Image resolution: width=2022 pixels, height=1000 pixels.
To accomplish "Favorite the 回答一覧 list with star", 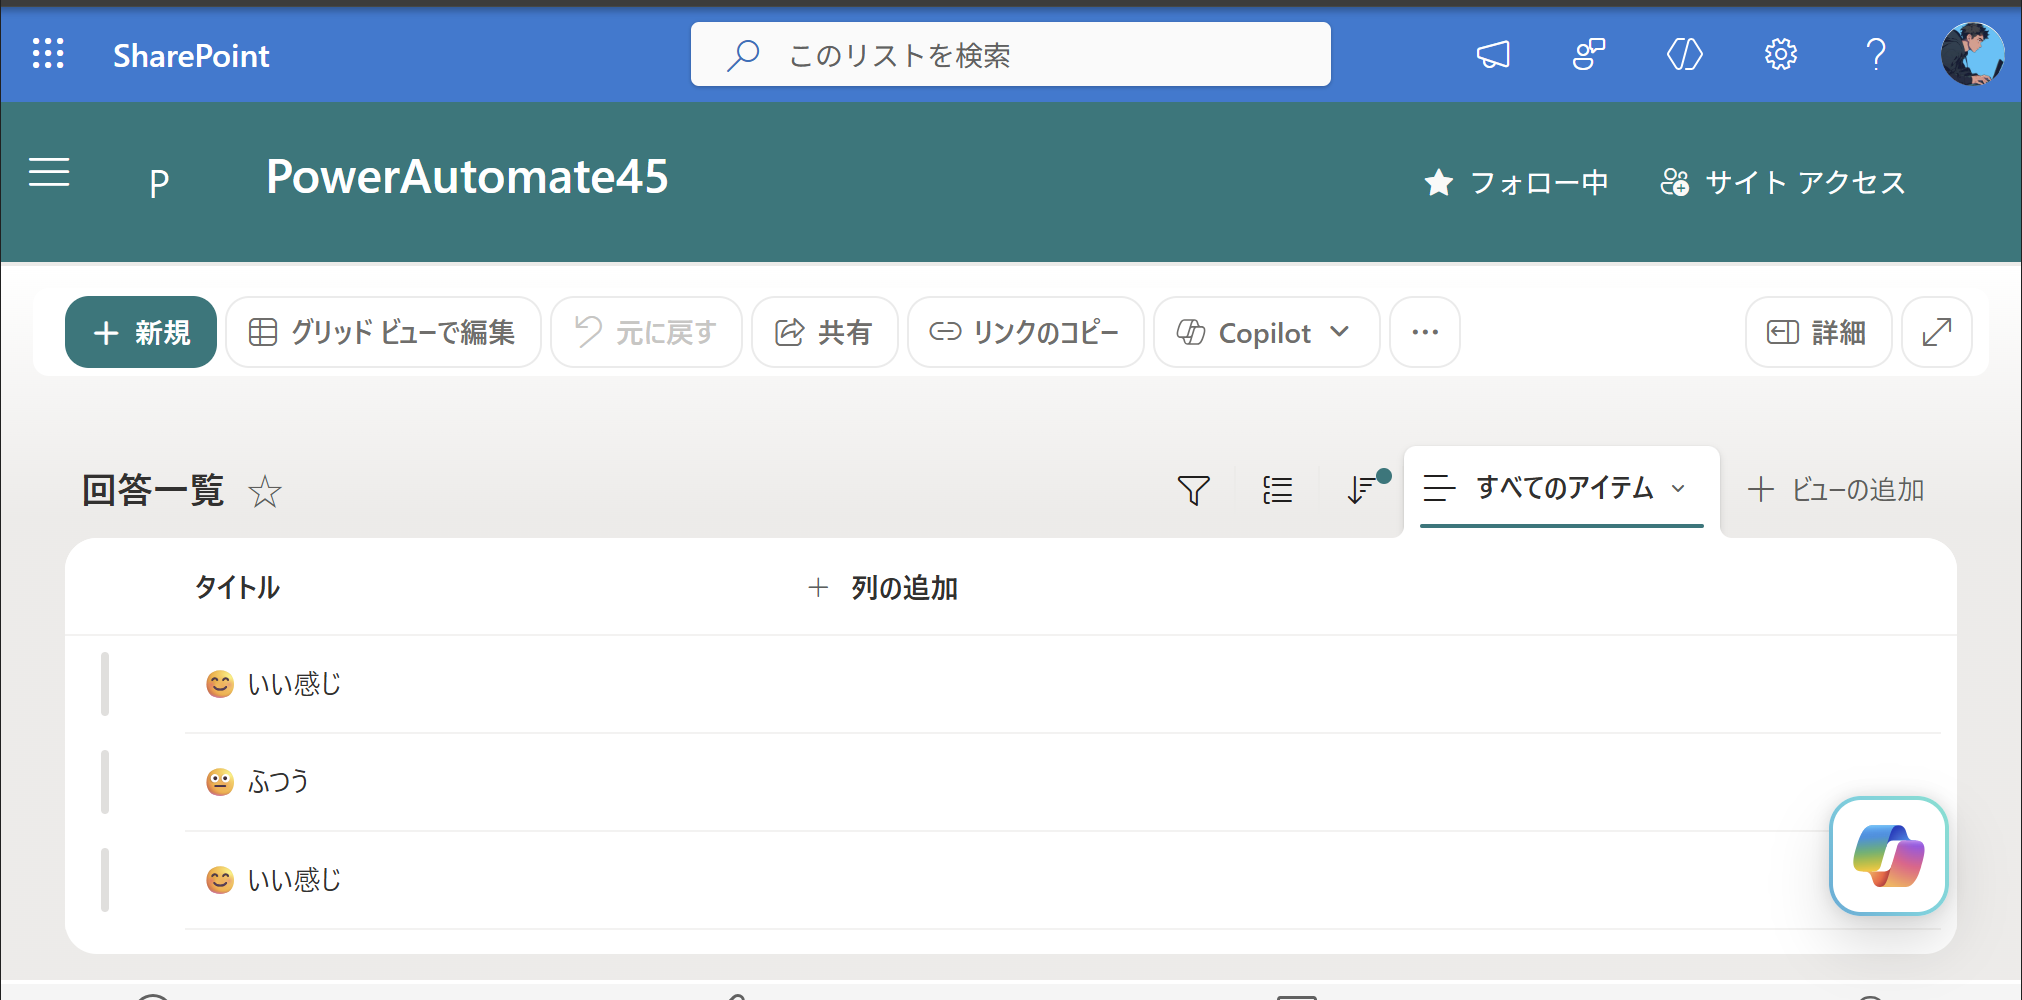I will (265, 491).
